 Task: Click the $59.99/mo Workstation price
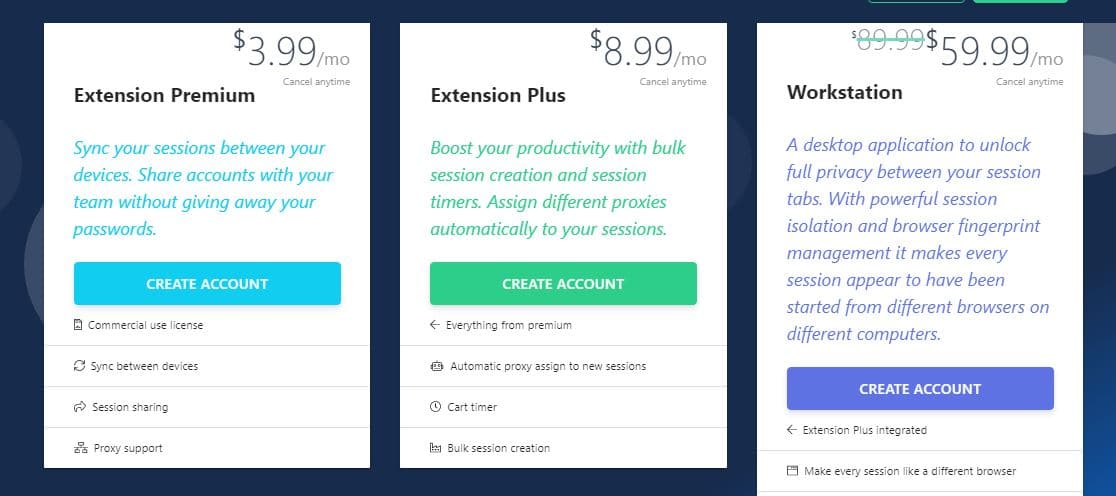click(994, 51)
